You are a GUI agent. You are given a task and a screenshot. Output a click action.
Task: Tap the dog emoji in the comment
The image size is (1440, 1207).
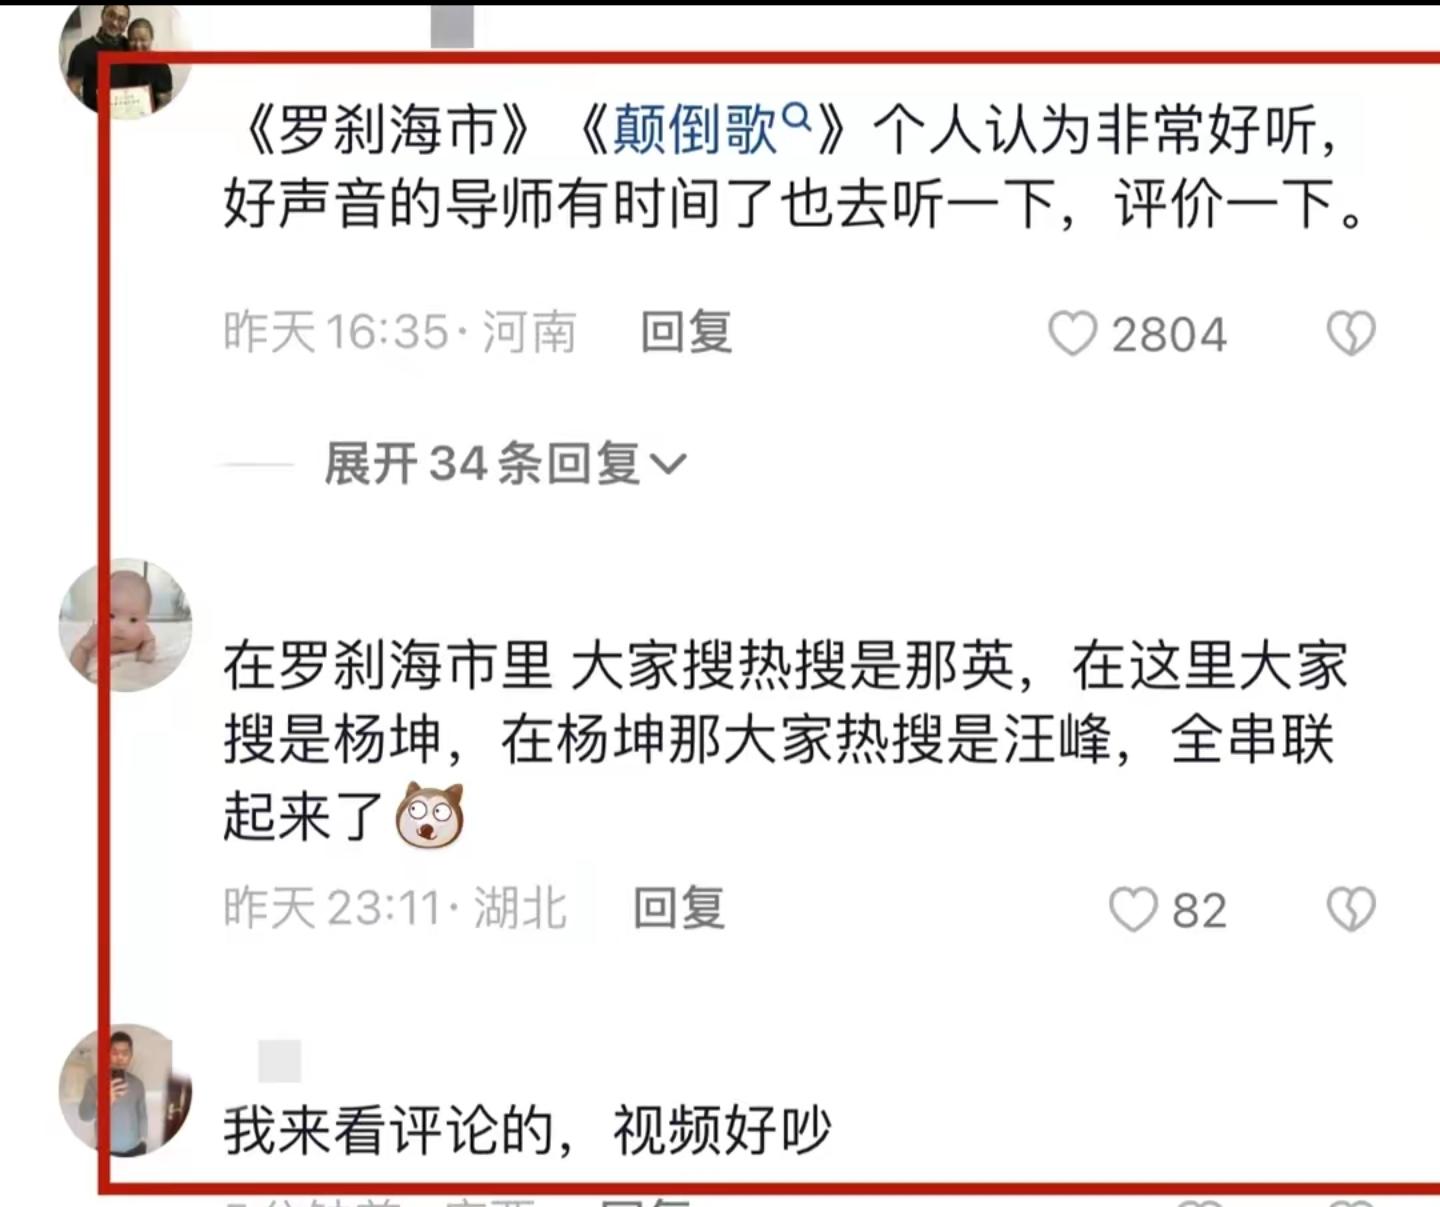[430, 815]
